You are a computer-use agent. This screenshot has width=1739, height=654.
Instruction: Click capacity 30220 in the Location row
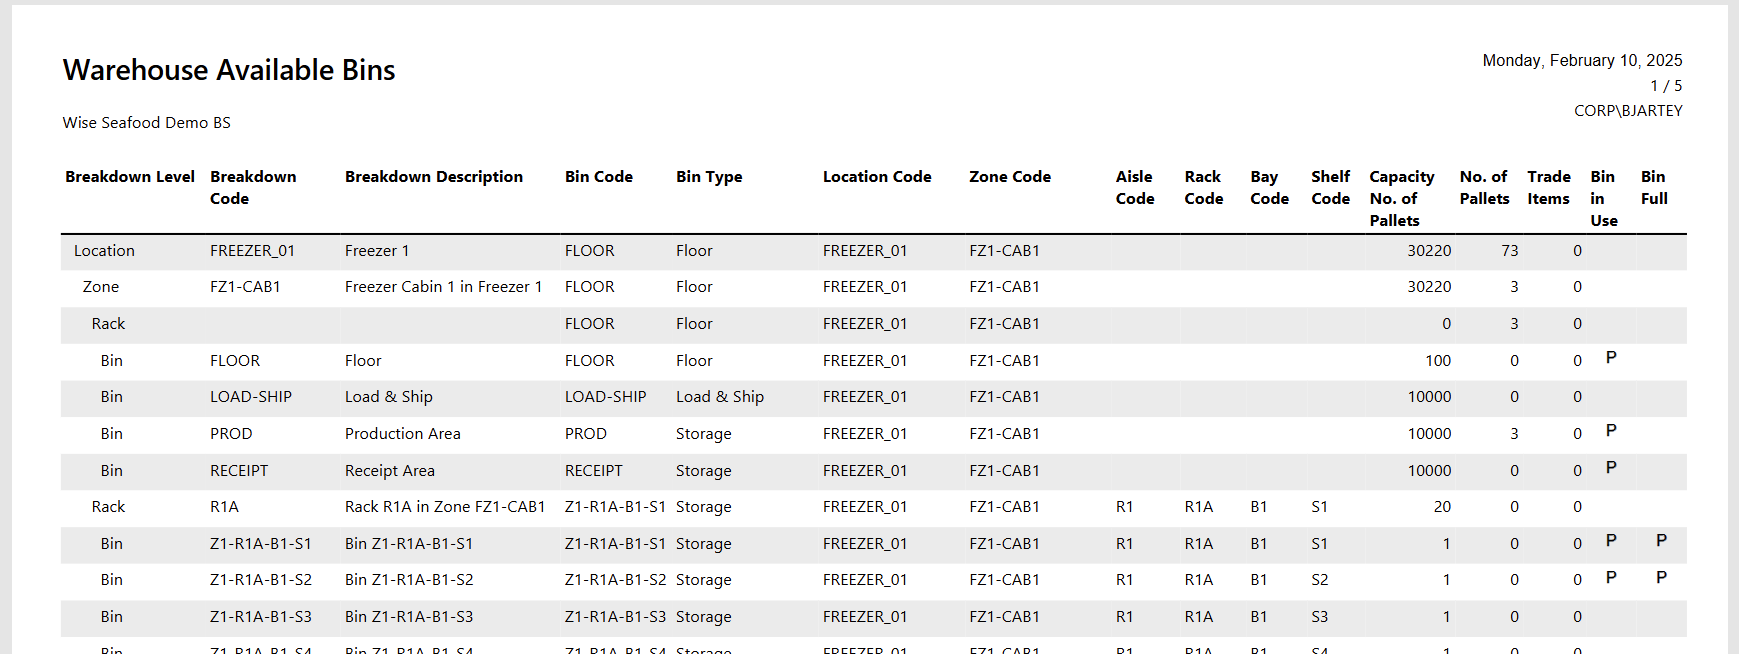coord(1429,251)
